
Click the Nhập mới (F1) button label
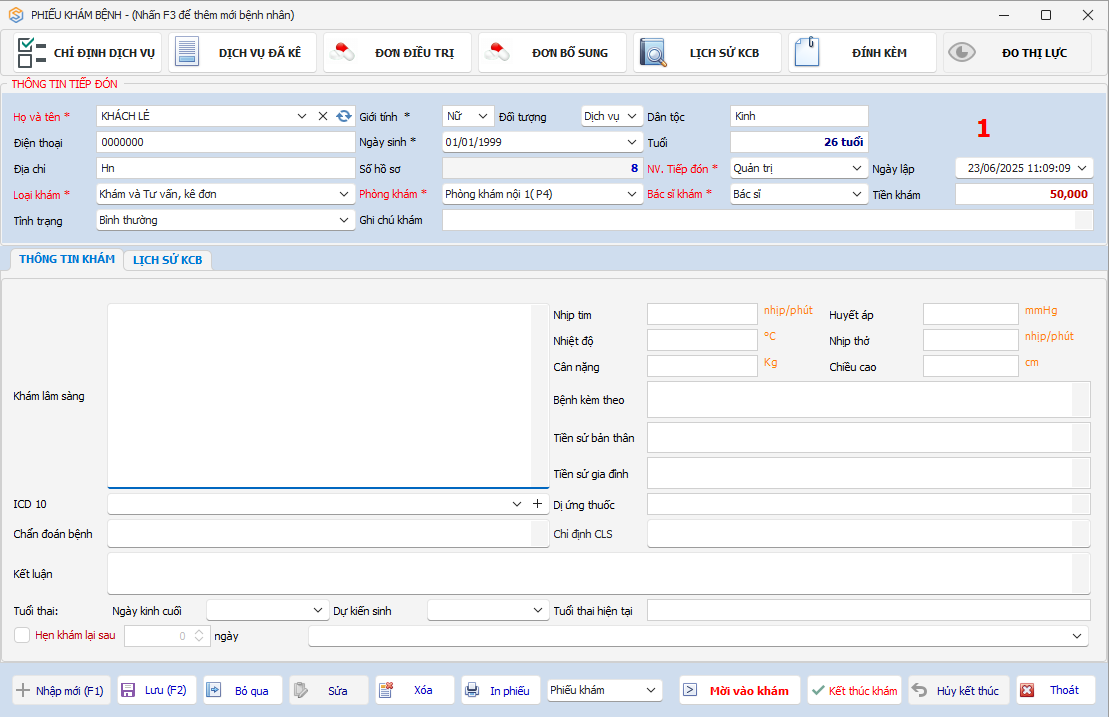coord(70,691)
